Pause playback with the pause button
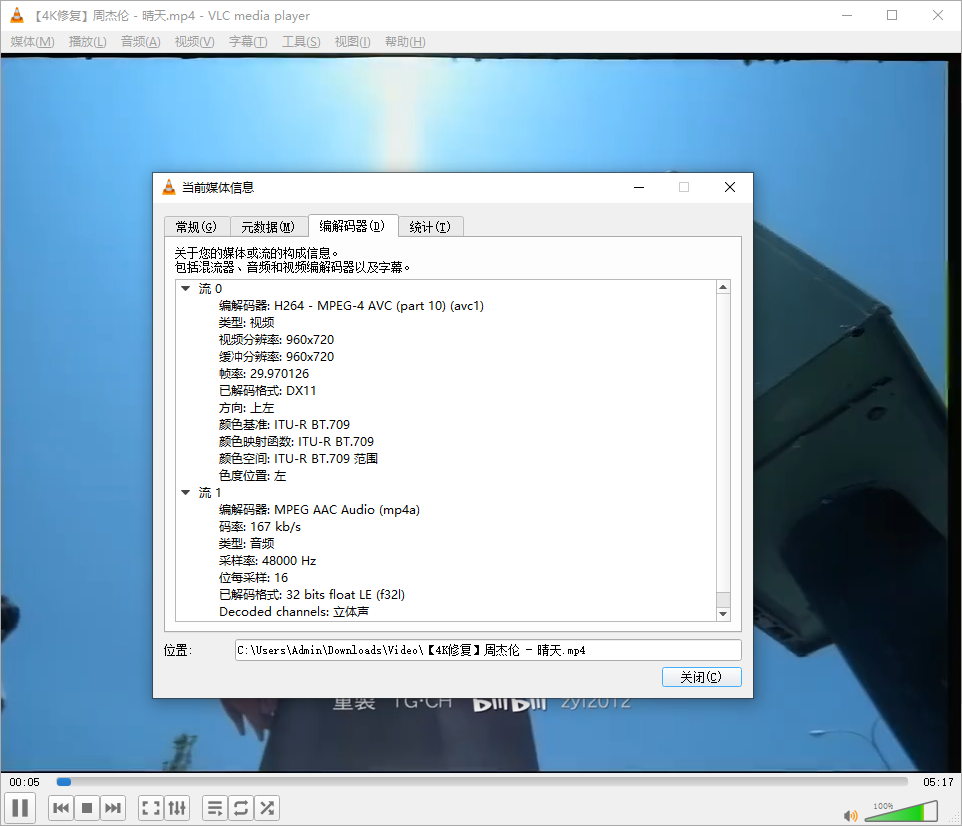The height and width of the screenshot is (826, 962). 20,808
